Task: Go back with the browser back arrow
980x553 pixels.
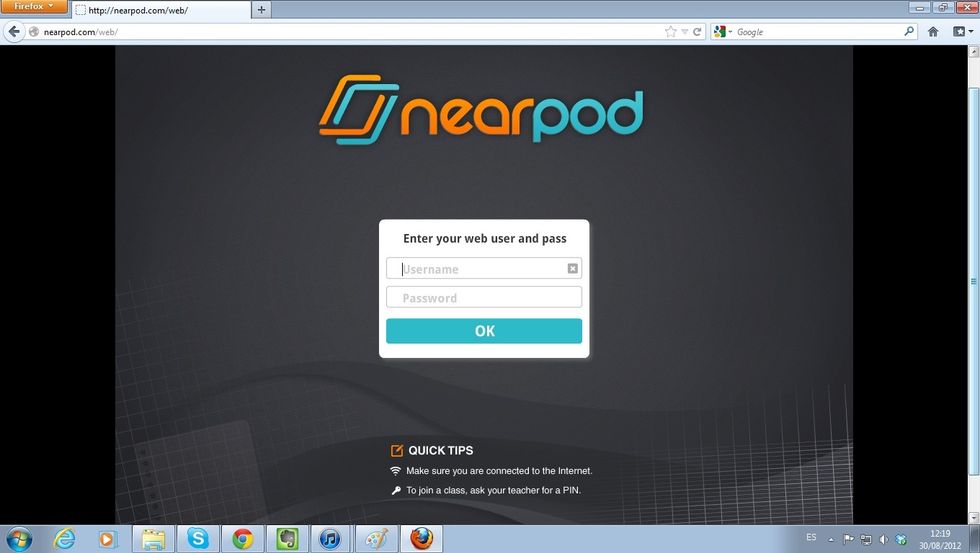Action: tap(14, 31)
